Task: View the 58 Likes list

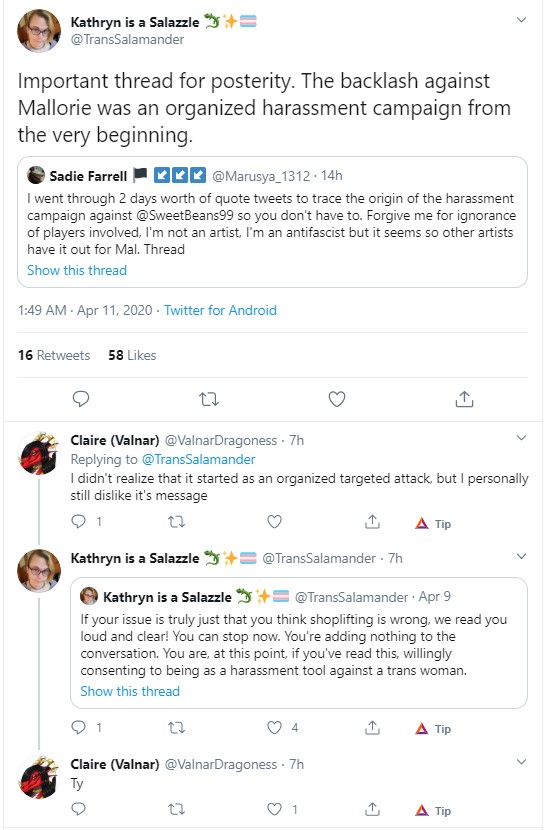Action: coord(132,355)
